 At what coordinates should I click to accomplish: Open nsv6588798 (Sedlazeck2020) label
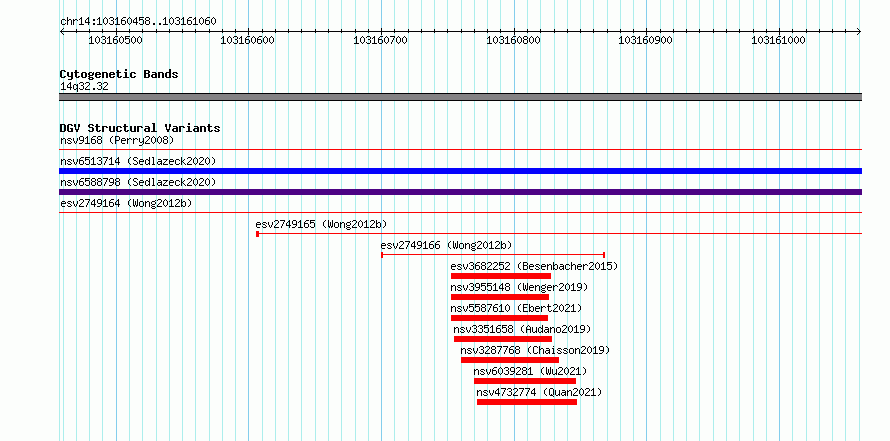(138, 182)
